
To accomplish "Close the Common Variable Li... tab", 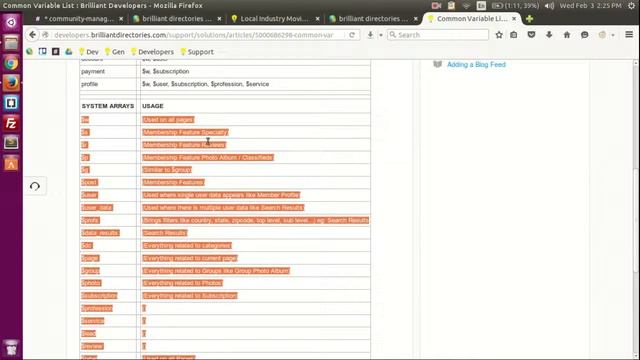I will tap(514, 19).
